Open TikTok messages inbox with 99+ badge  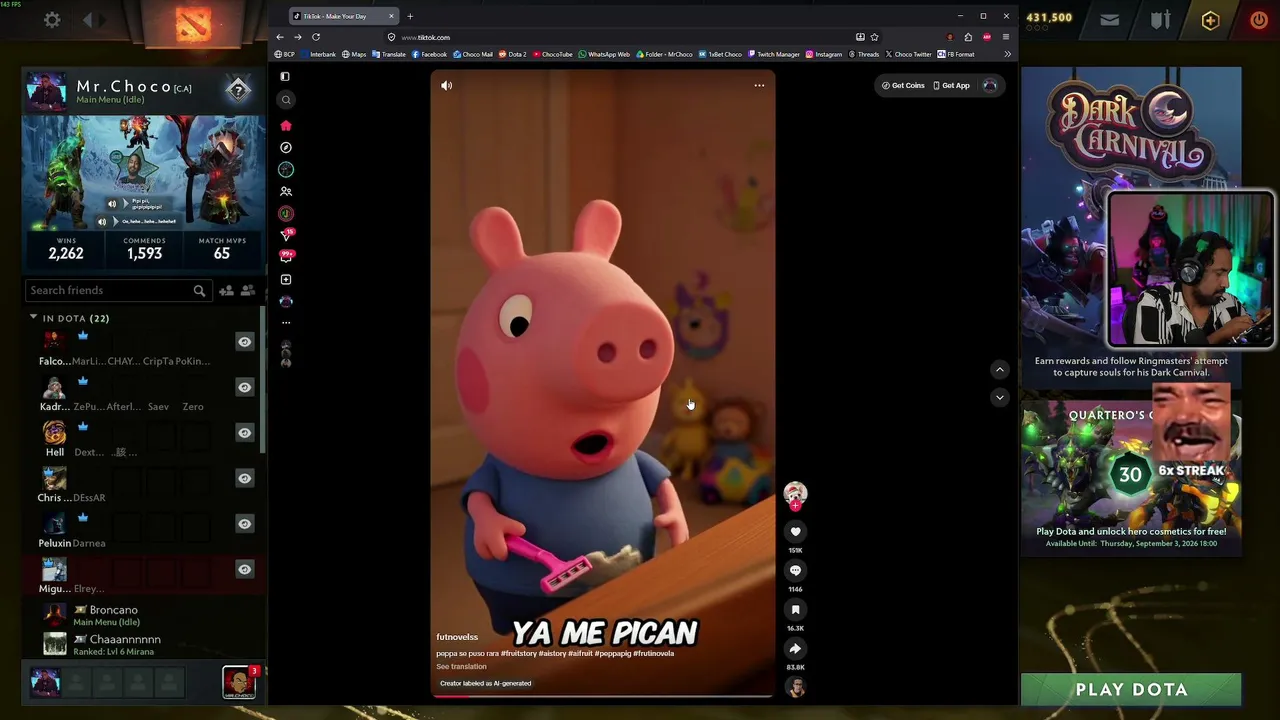[286, 257]
